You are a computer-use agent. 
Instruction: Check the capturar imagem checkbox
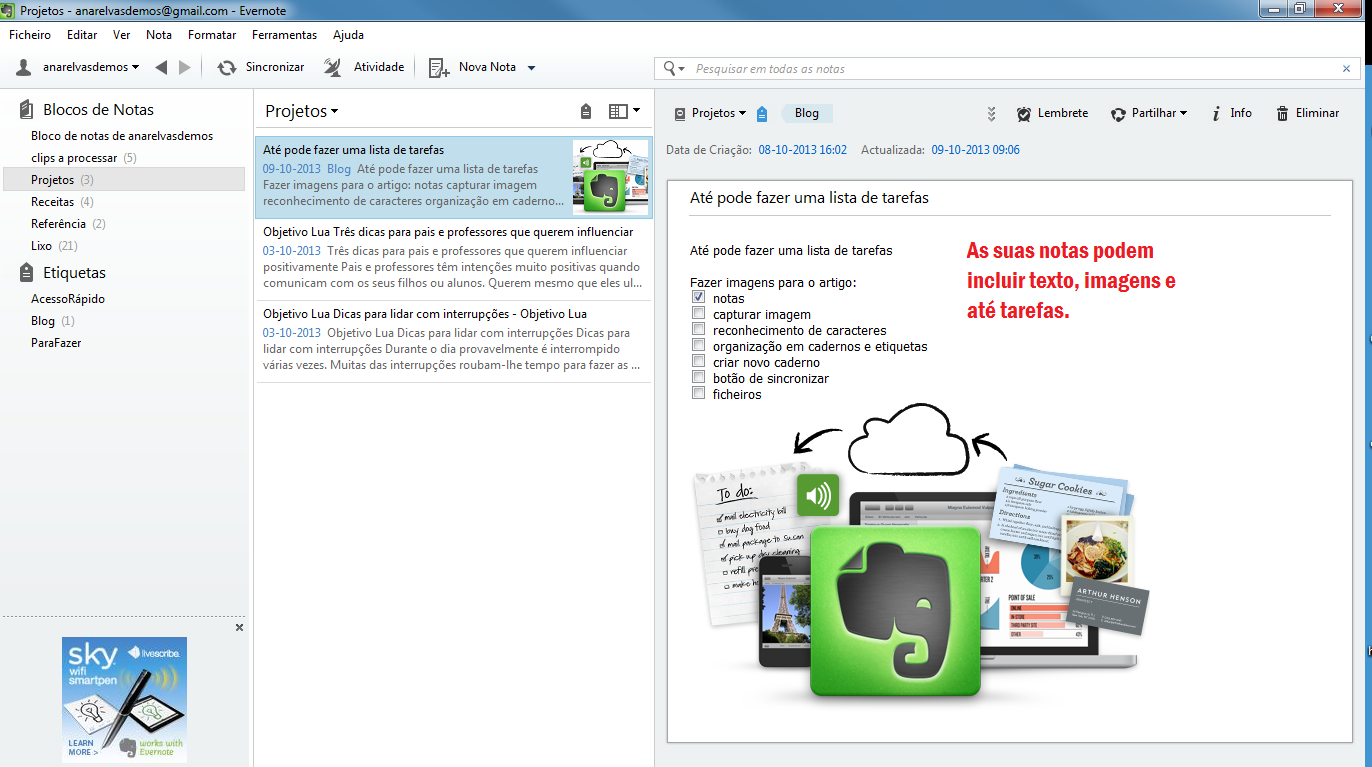point(698,314)
